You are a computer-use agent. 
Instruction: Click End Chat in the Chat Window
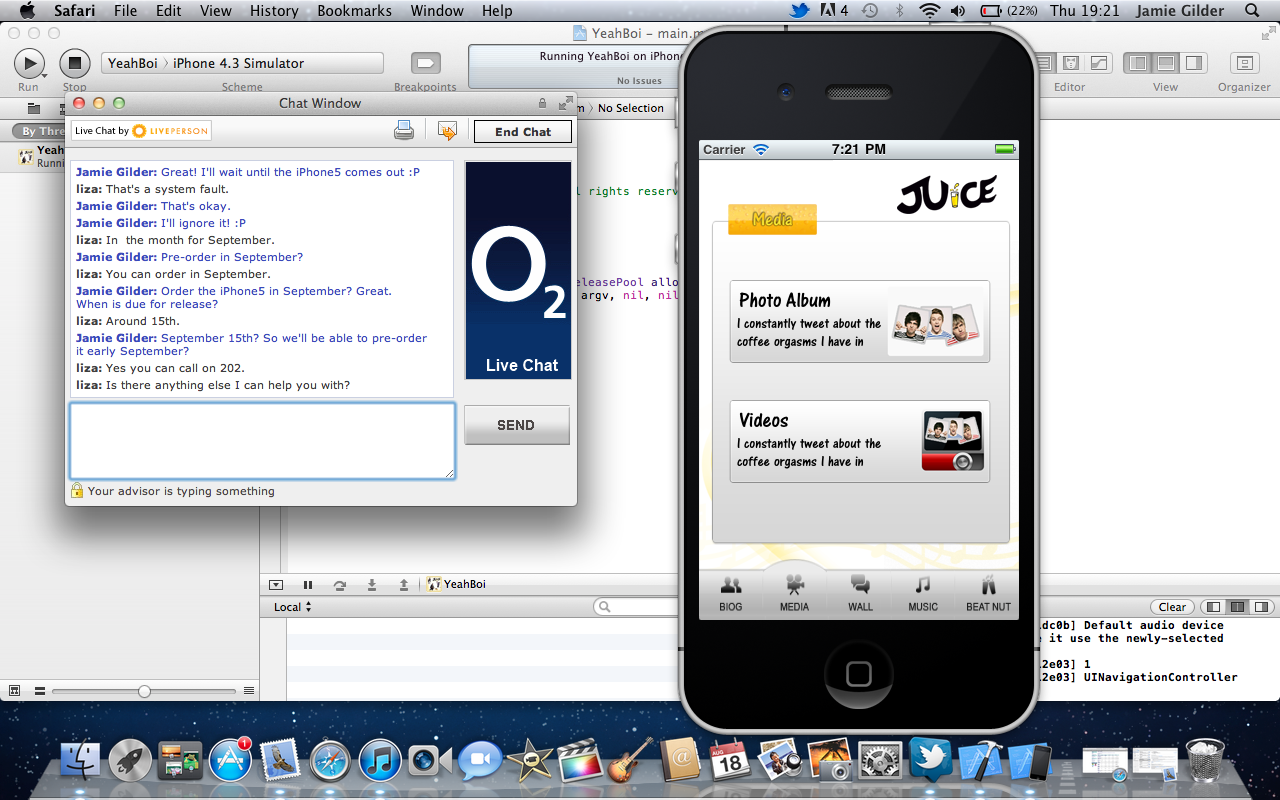click(x=523, y=131)
